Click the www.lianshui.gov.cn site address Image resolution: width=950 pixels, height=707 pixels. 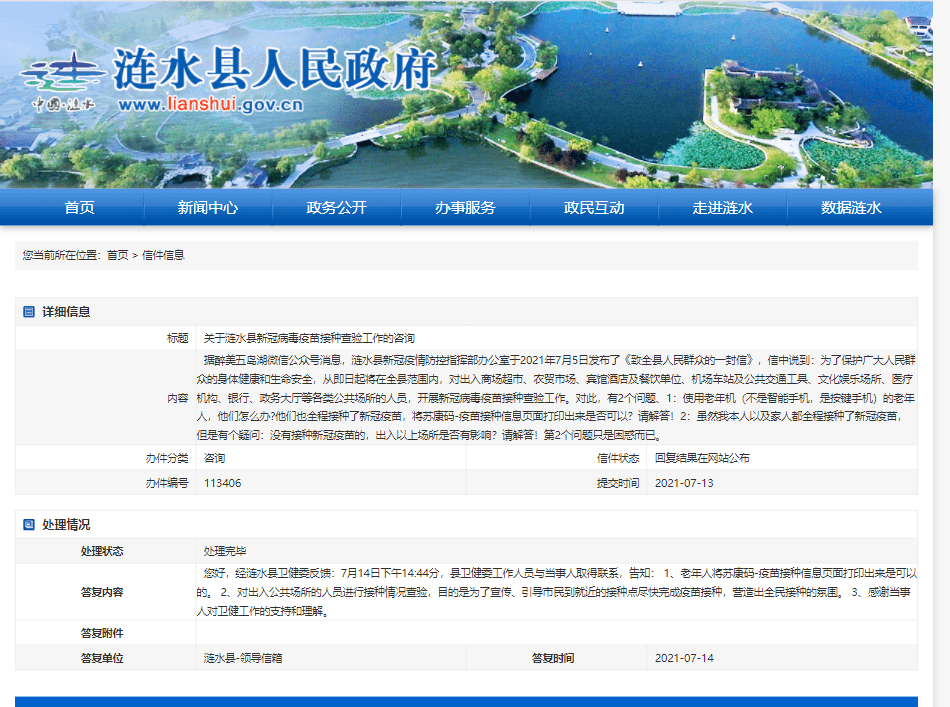210,105
